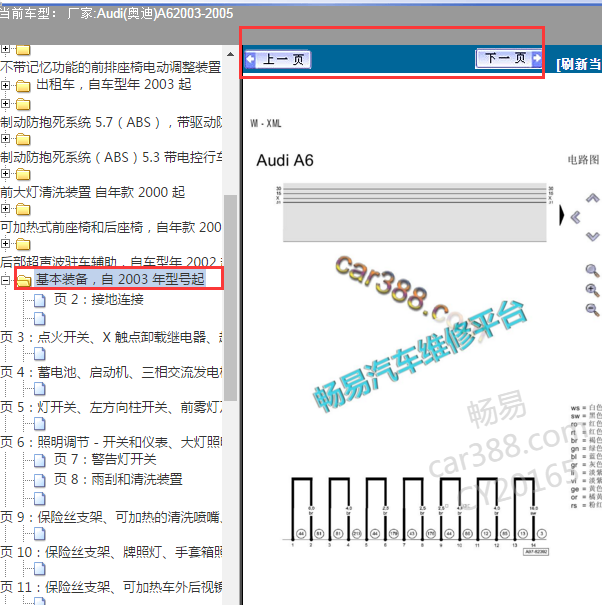
Task: Expand the 可加热式前座椅和后座椅 folder
Action: tap(5, 208)
